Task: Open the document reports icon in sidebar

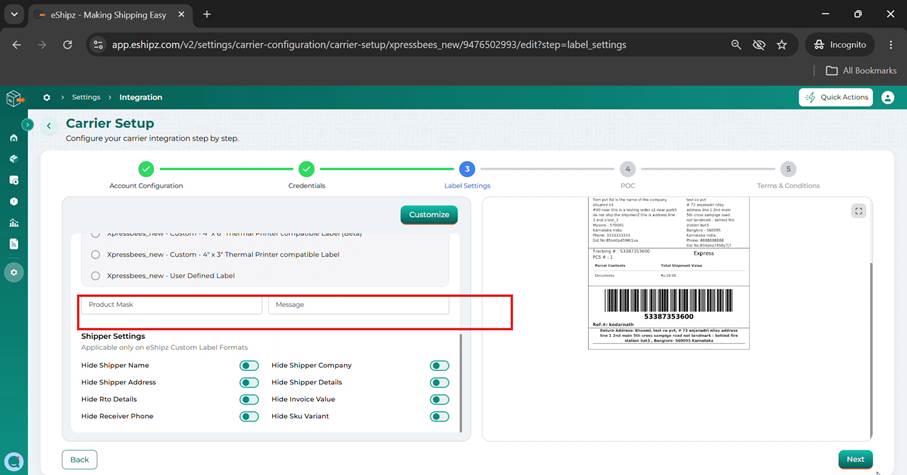Action: [14, 244]
